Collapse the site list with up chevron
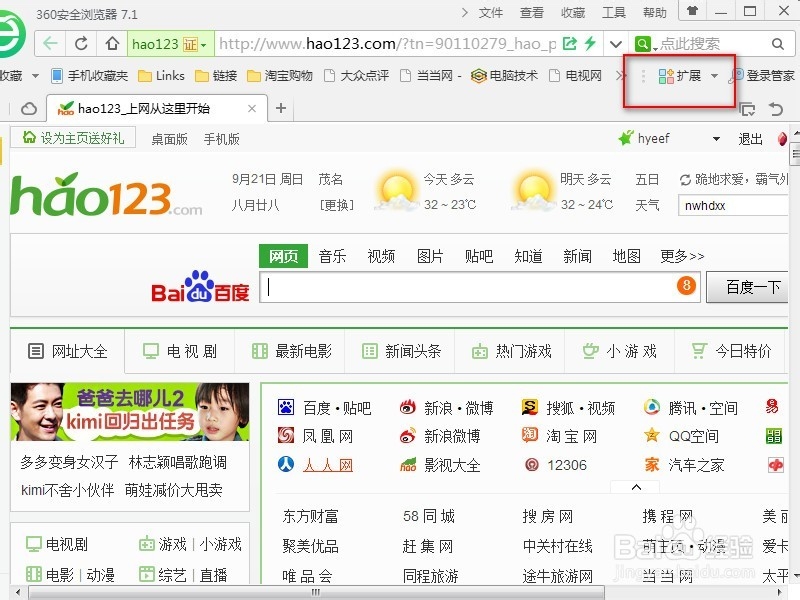The image size is (800, 600). pyautogui.click(x=636, y=487)
